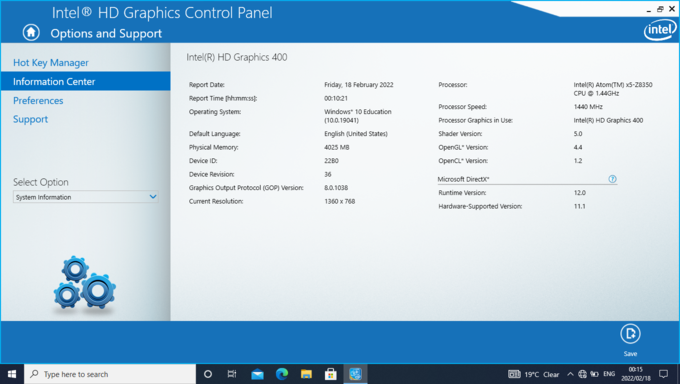Screen dimensions: 680x384
Task: Click the Shader Version value 5.0
Action: [578, 134]
